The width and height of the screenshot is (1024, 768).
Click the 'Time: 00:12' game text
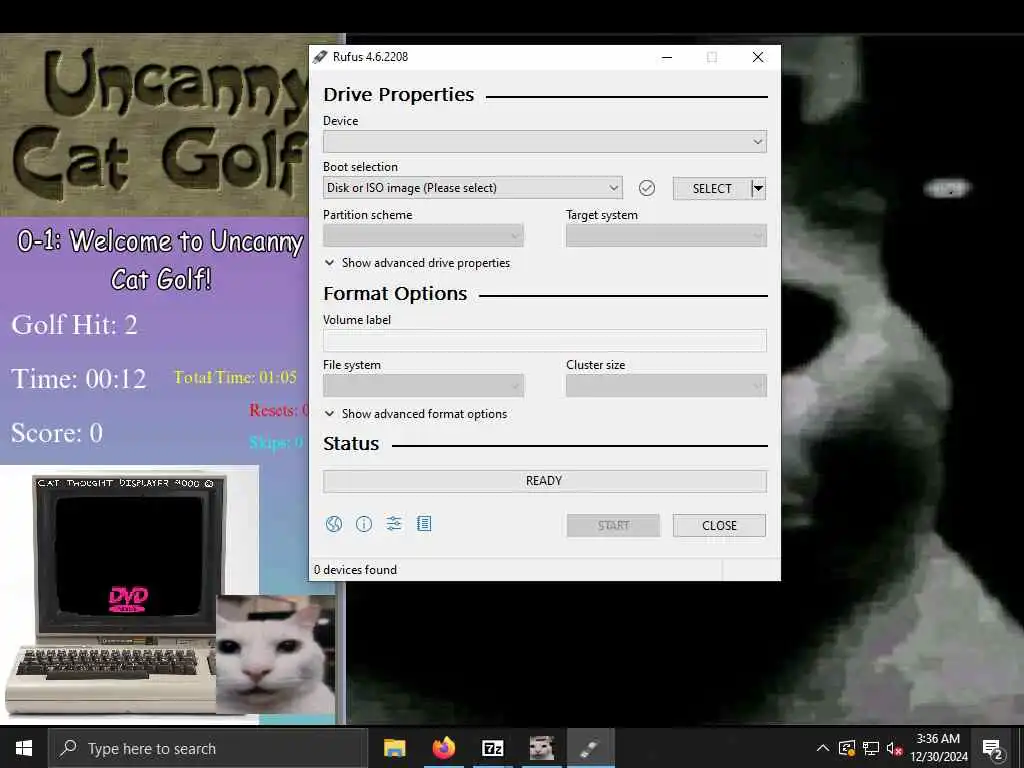point(78,379)
